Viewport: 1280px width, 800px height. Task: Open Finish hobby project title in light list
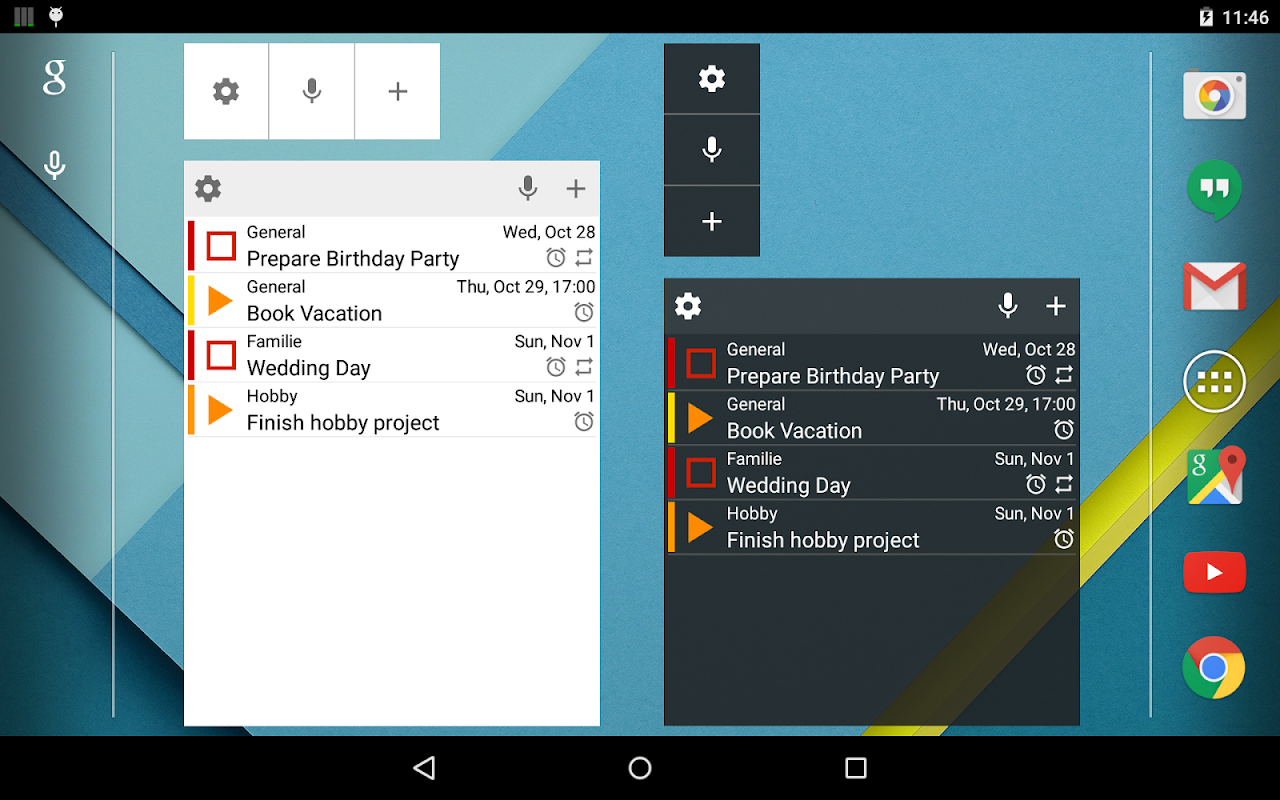pos(343,423)
